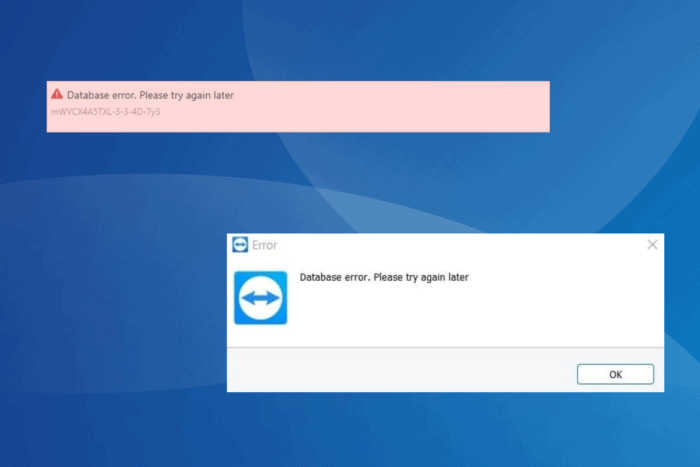The width and height of the screenshot is (700, 467).
Task: Click the "Error" title text of the dialog
Action: (264, 245)
